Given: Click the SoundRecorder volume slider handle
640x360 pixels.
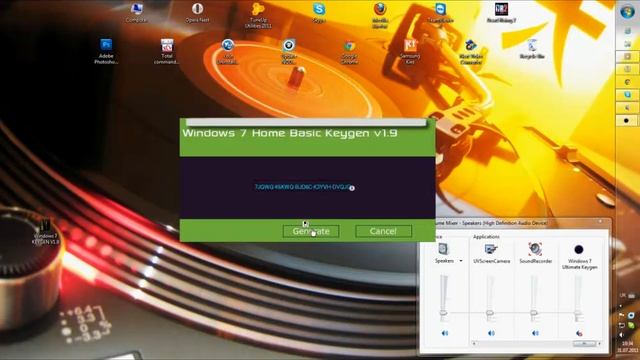Looking at the screenshot, I should coord(534,313).
